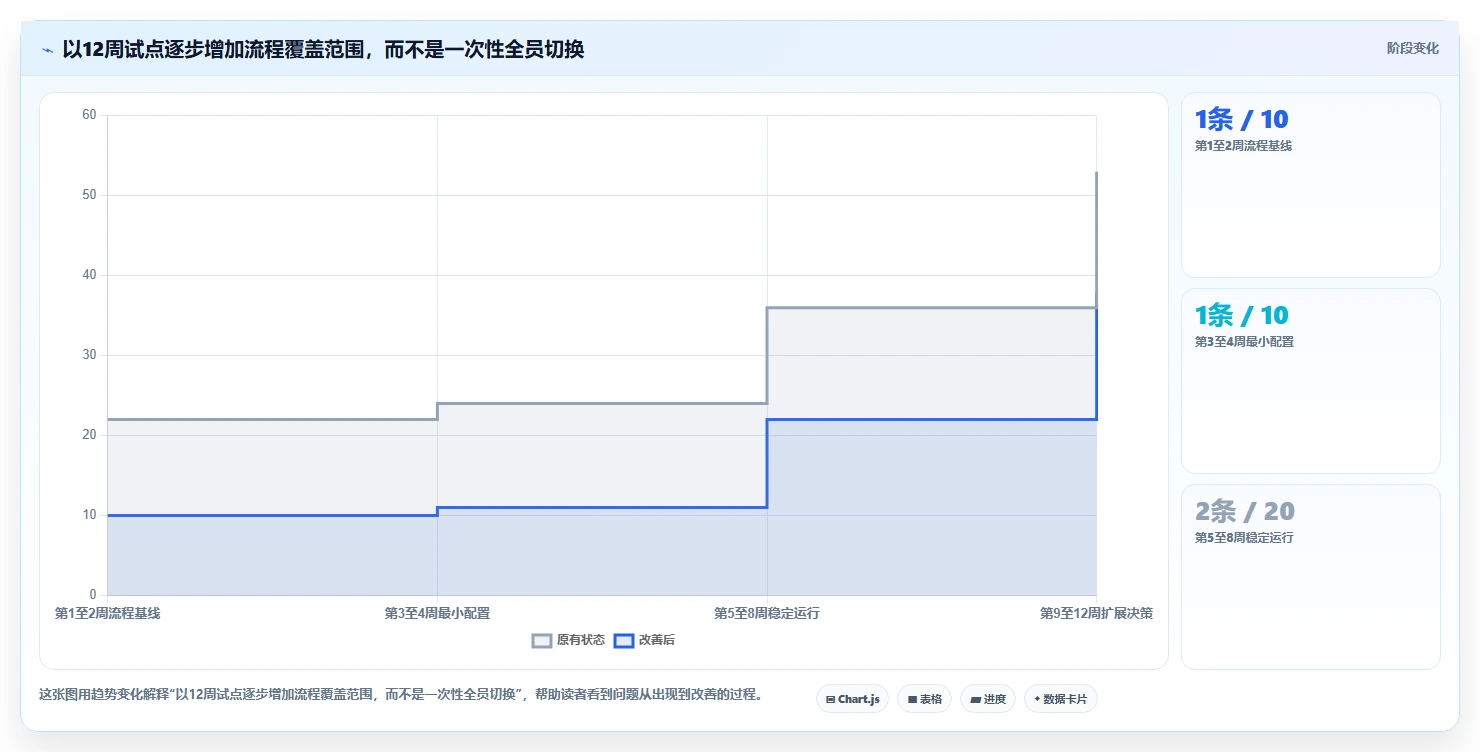Click the blue 改善后 legend color swatch
The image size is (1480, 752).
click(624, 640)
